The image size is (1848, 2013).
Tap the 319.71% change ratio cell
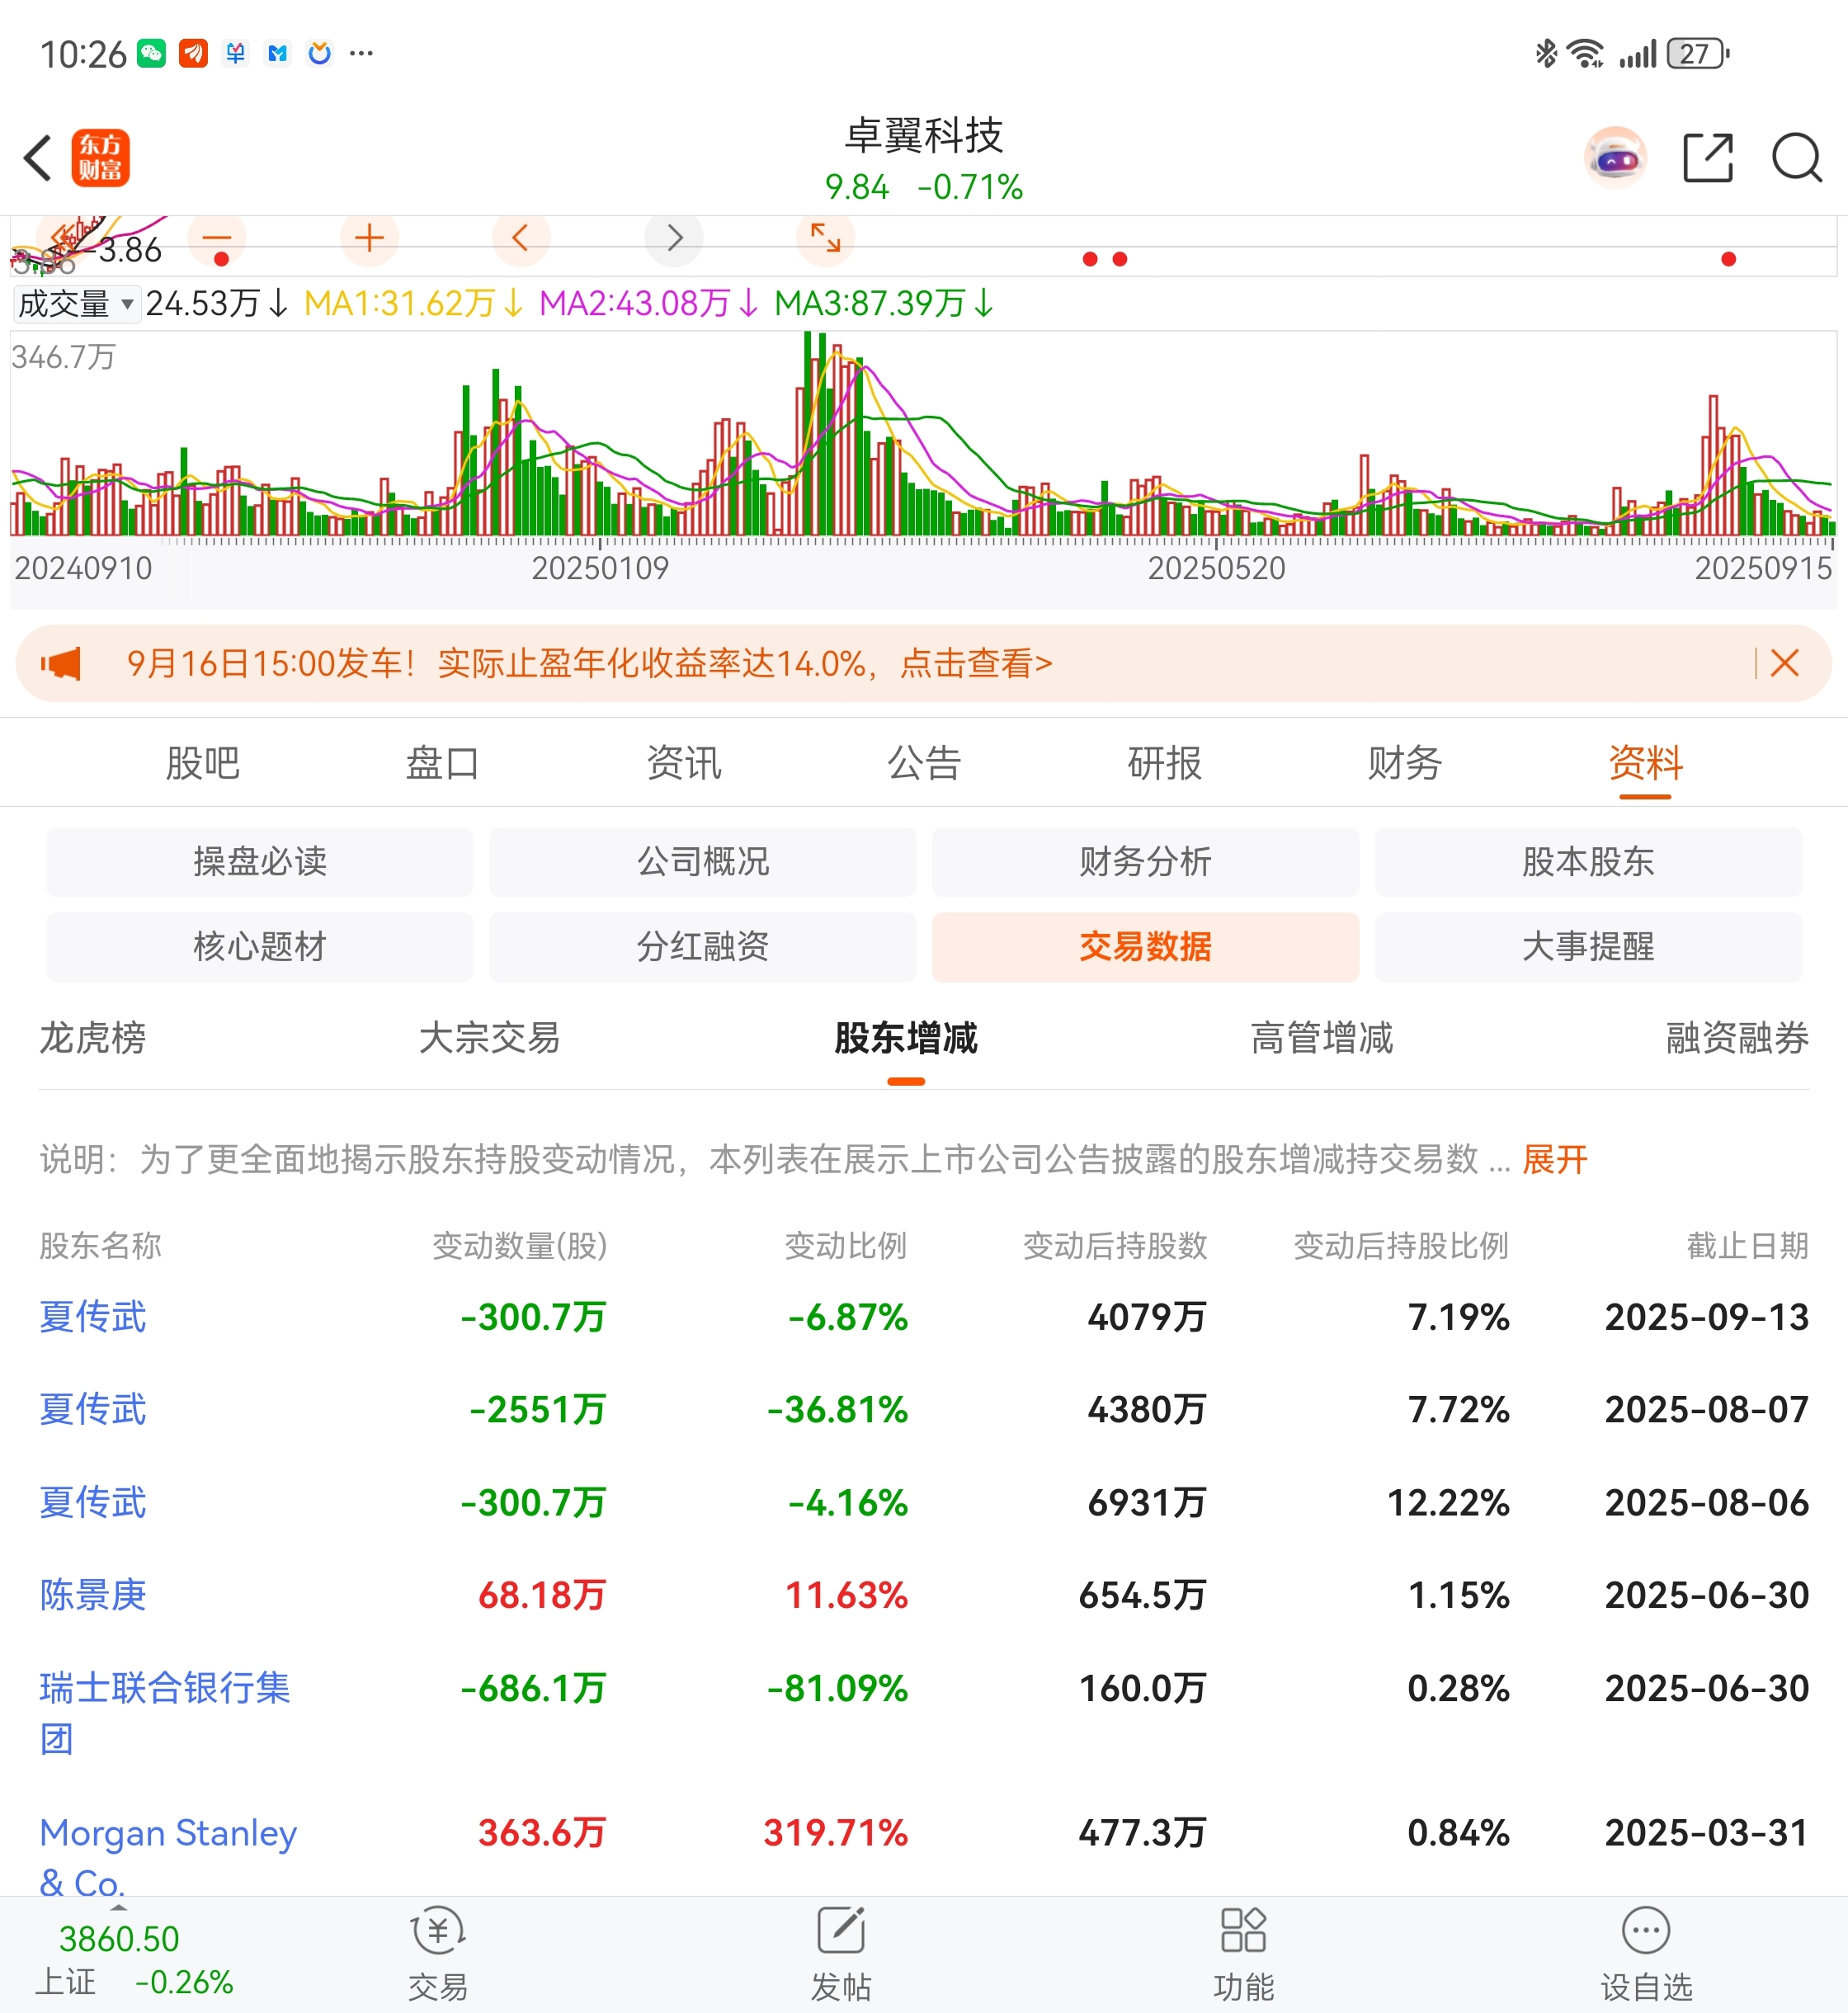pos(836,1833)
